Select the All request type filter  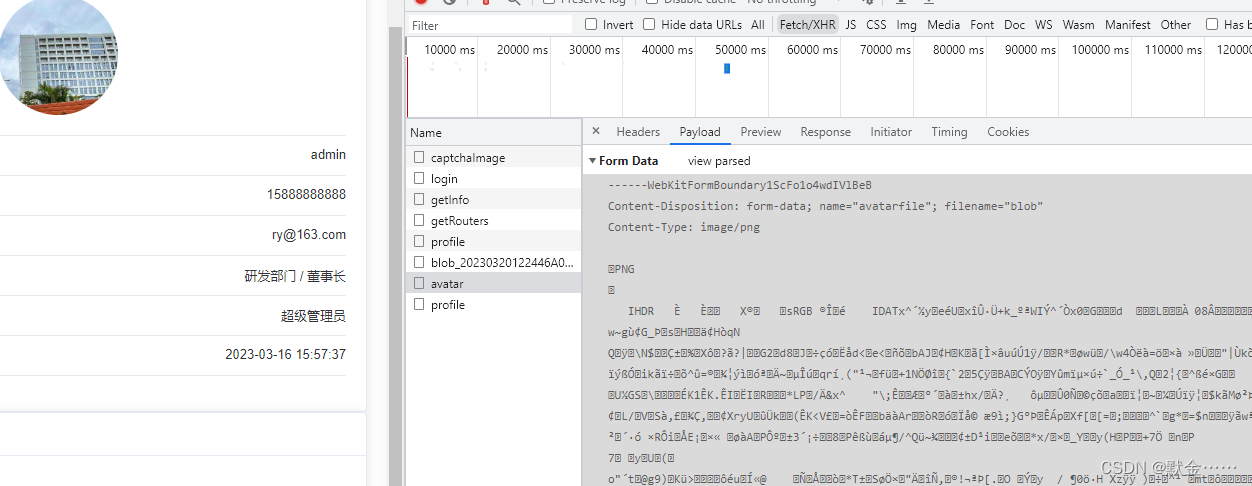click(758, 25)
